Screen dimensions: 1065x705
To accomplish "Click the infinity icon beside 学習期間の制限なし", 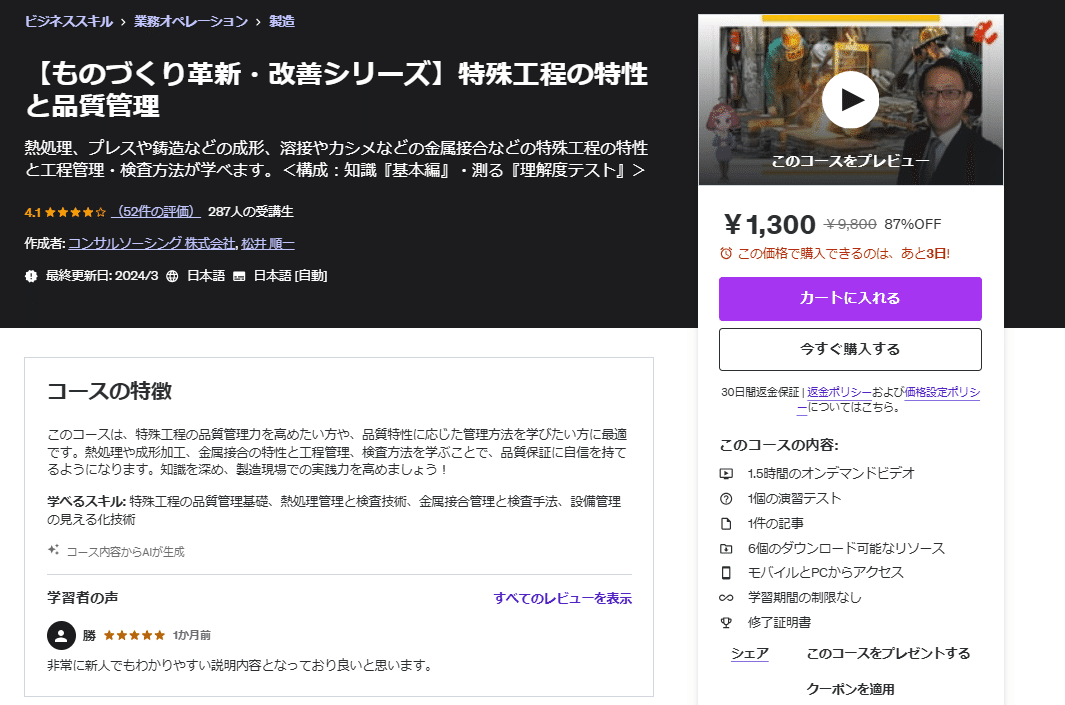I will pyautogui.click(x=725, y=596).
